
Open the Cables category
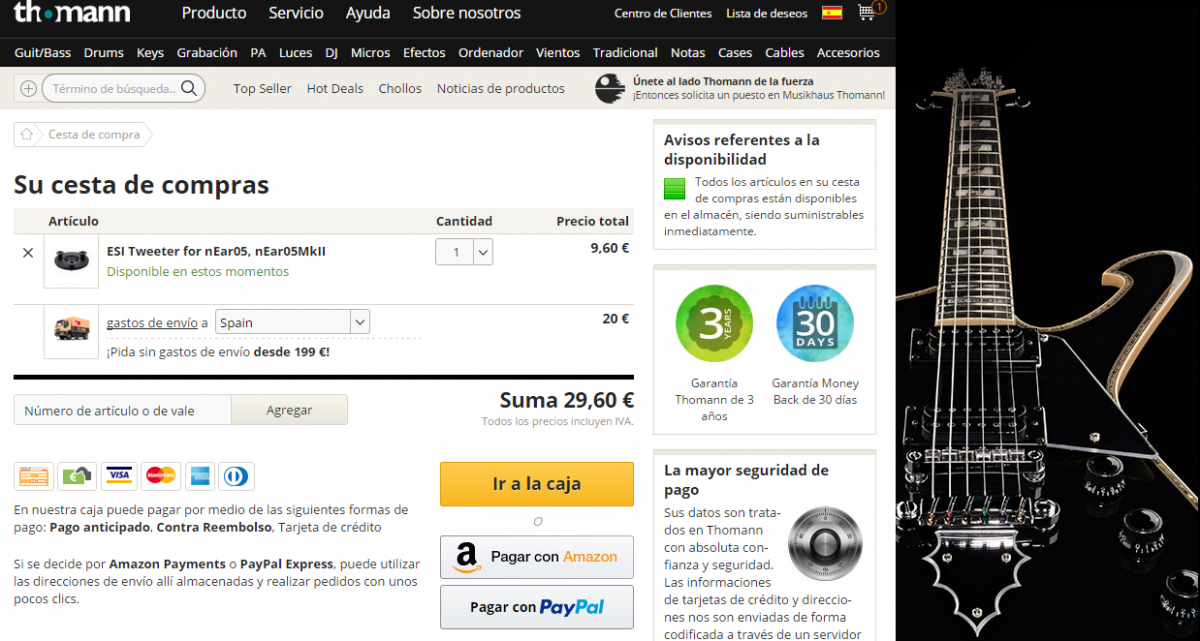[785, 53]
